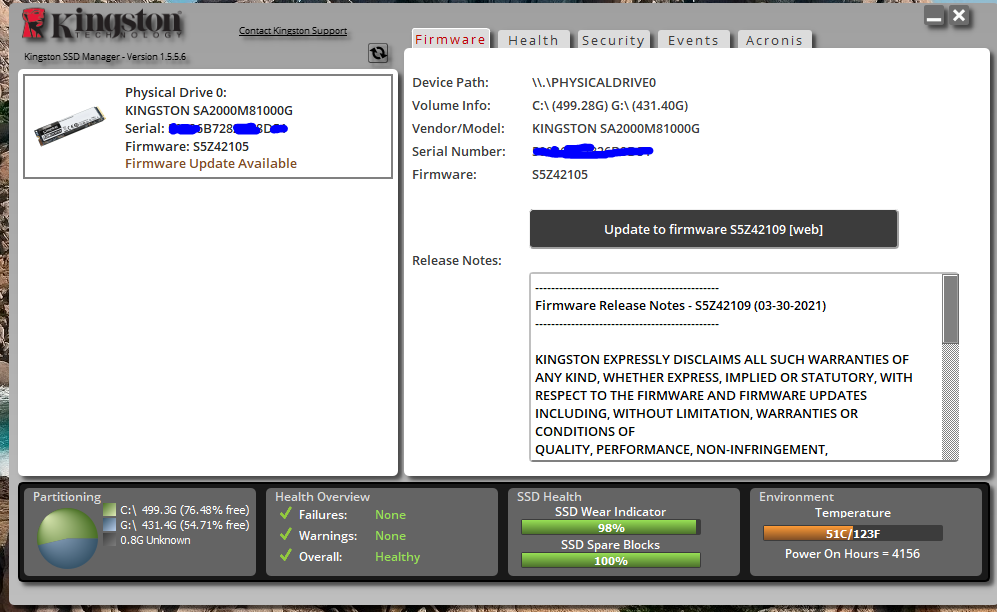Click the Firmware Update Available notice
This screenshot has height=612, width=997.
pos(210,163)
